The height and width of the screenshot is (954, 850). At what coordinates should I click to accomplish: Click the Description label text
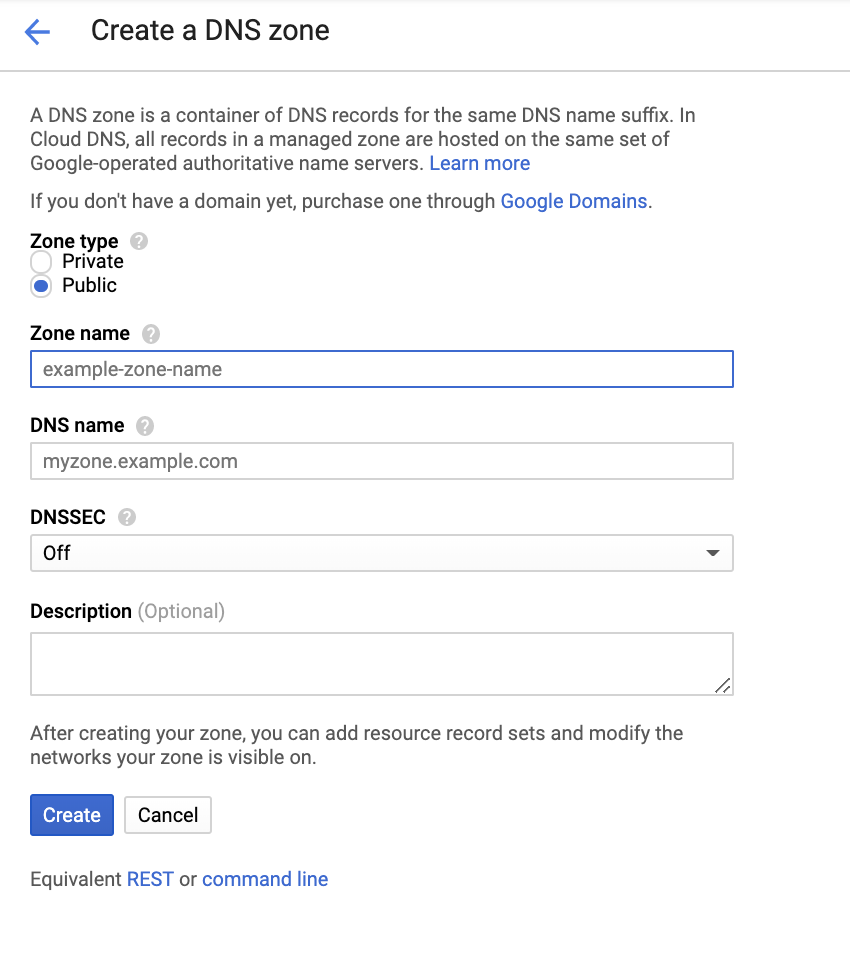81,611
